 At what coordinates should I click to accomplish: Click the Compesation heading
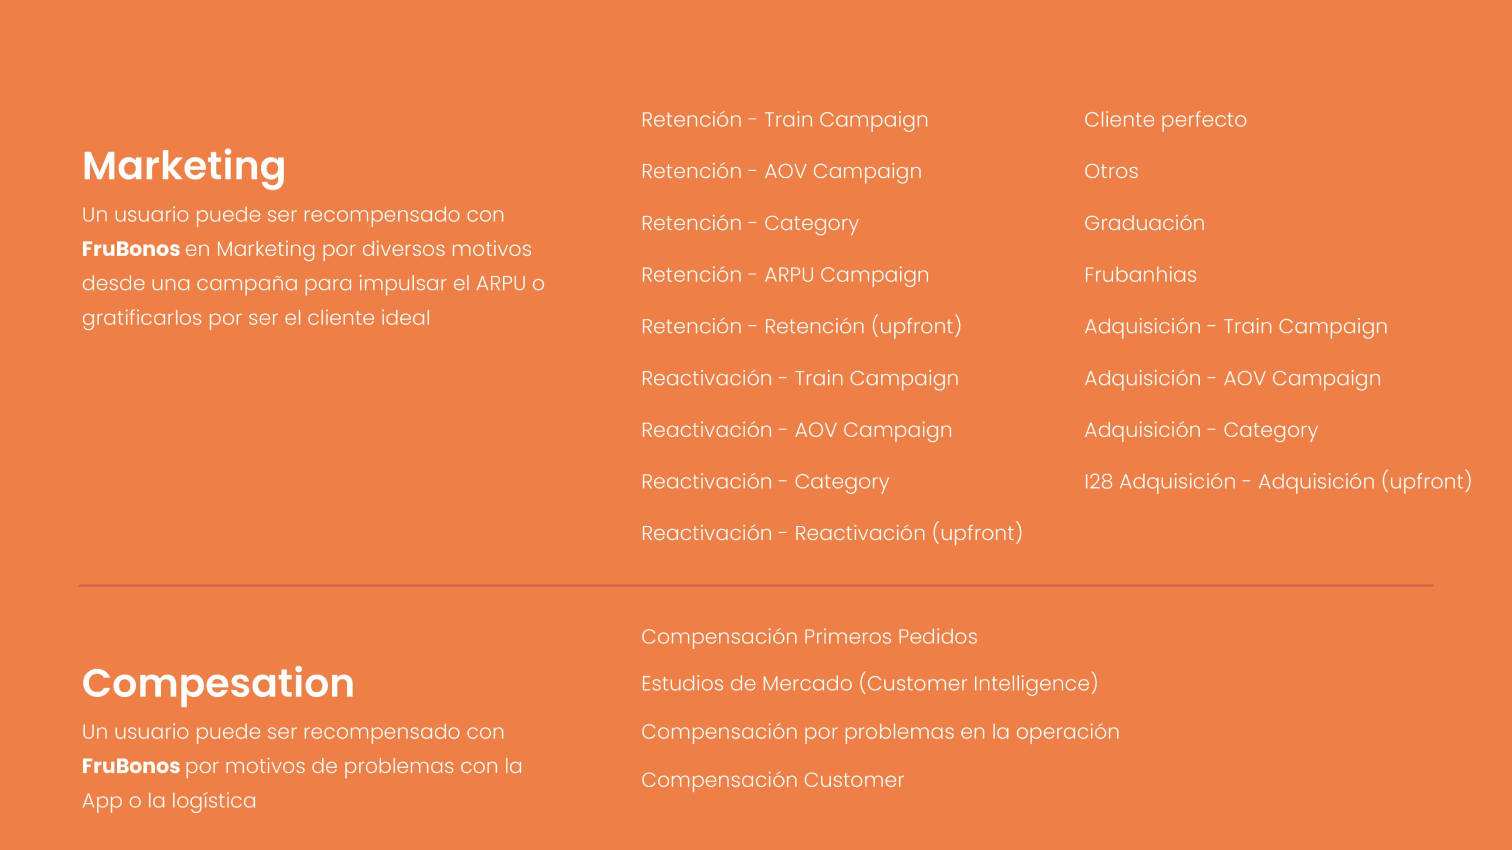click(218, 683)
